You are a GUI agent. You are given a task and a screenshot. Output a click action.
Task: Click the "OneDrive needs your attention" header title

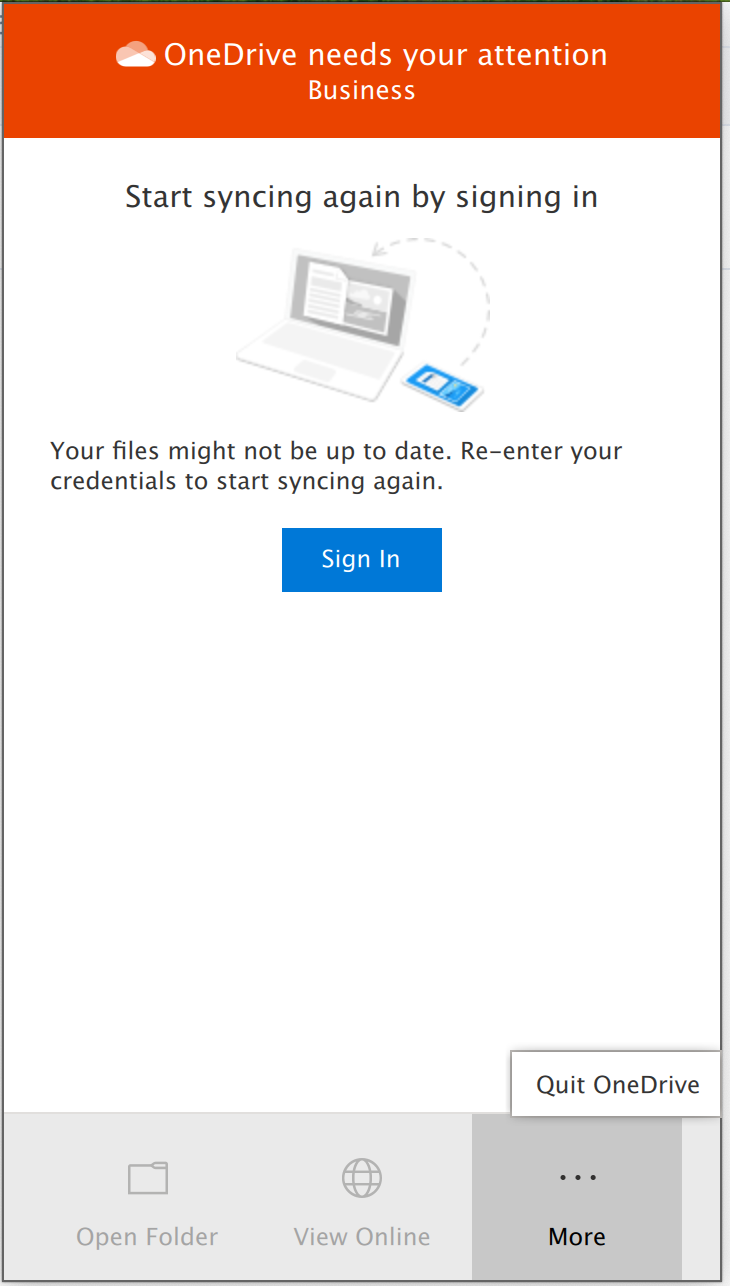click(385, 55)
